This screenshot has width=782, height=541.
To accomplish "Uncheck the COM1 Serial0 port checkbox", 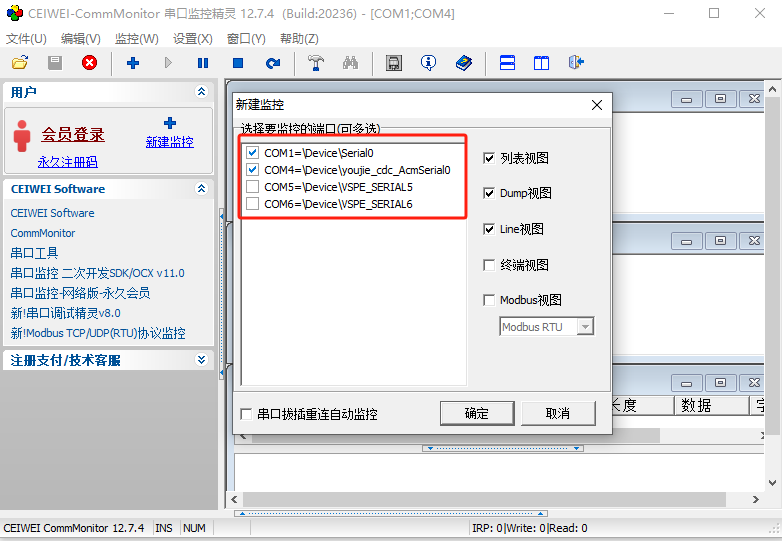I will (253, 153).
